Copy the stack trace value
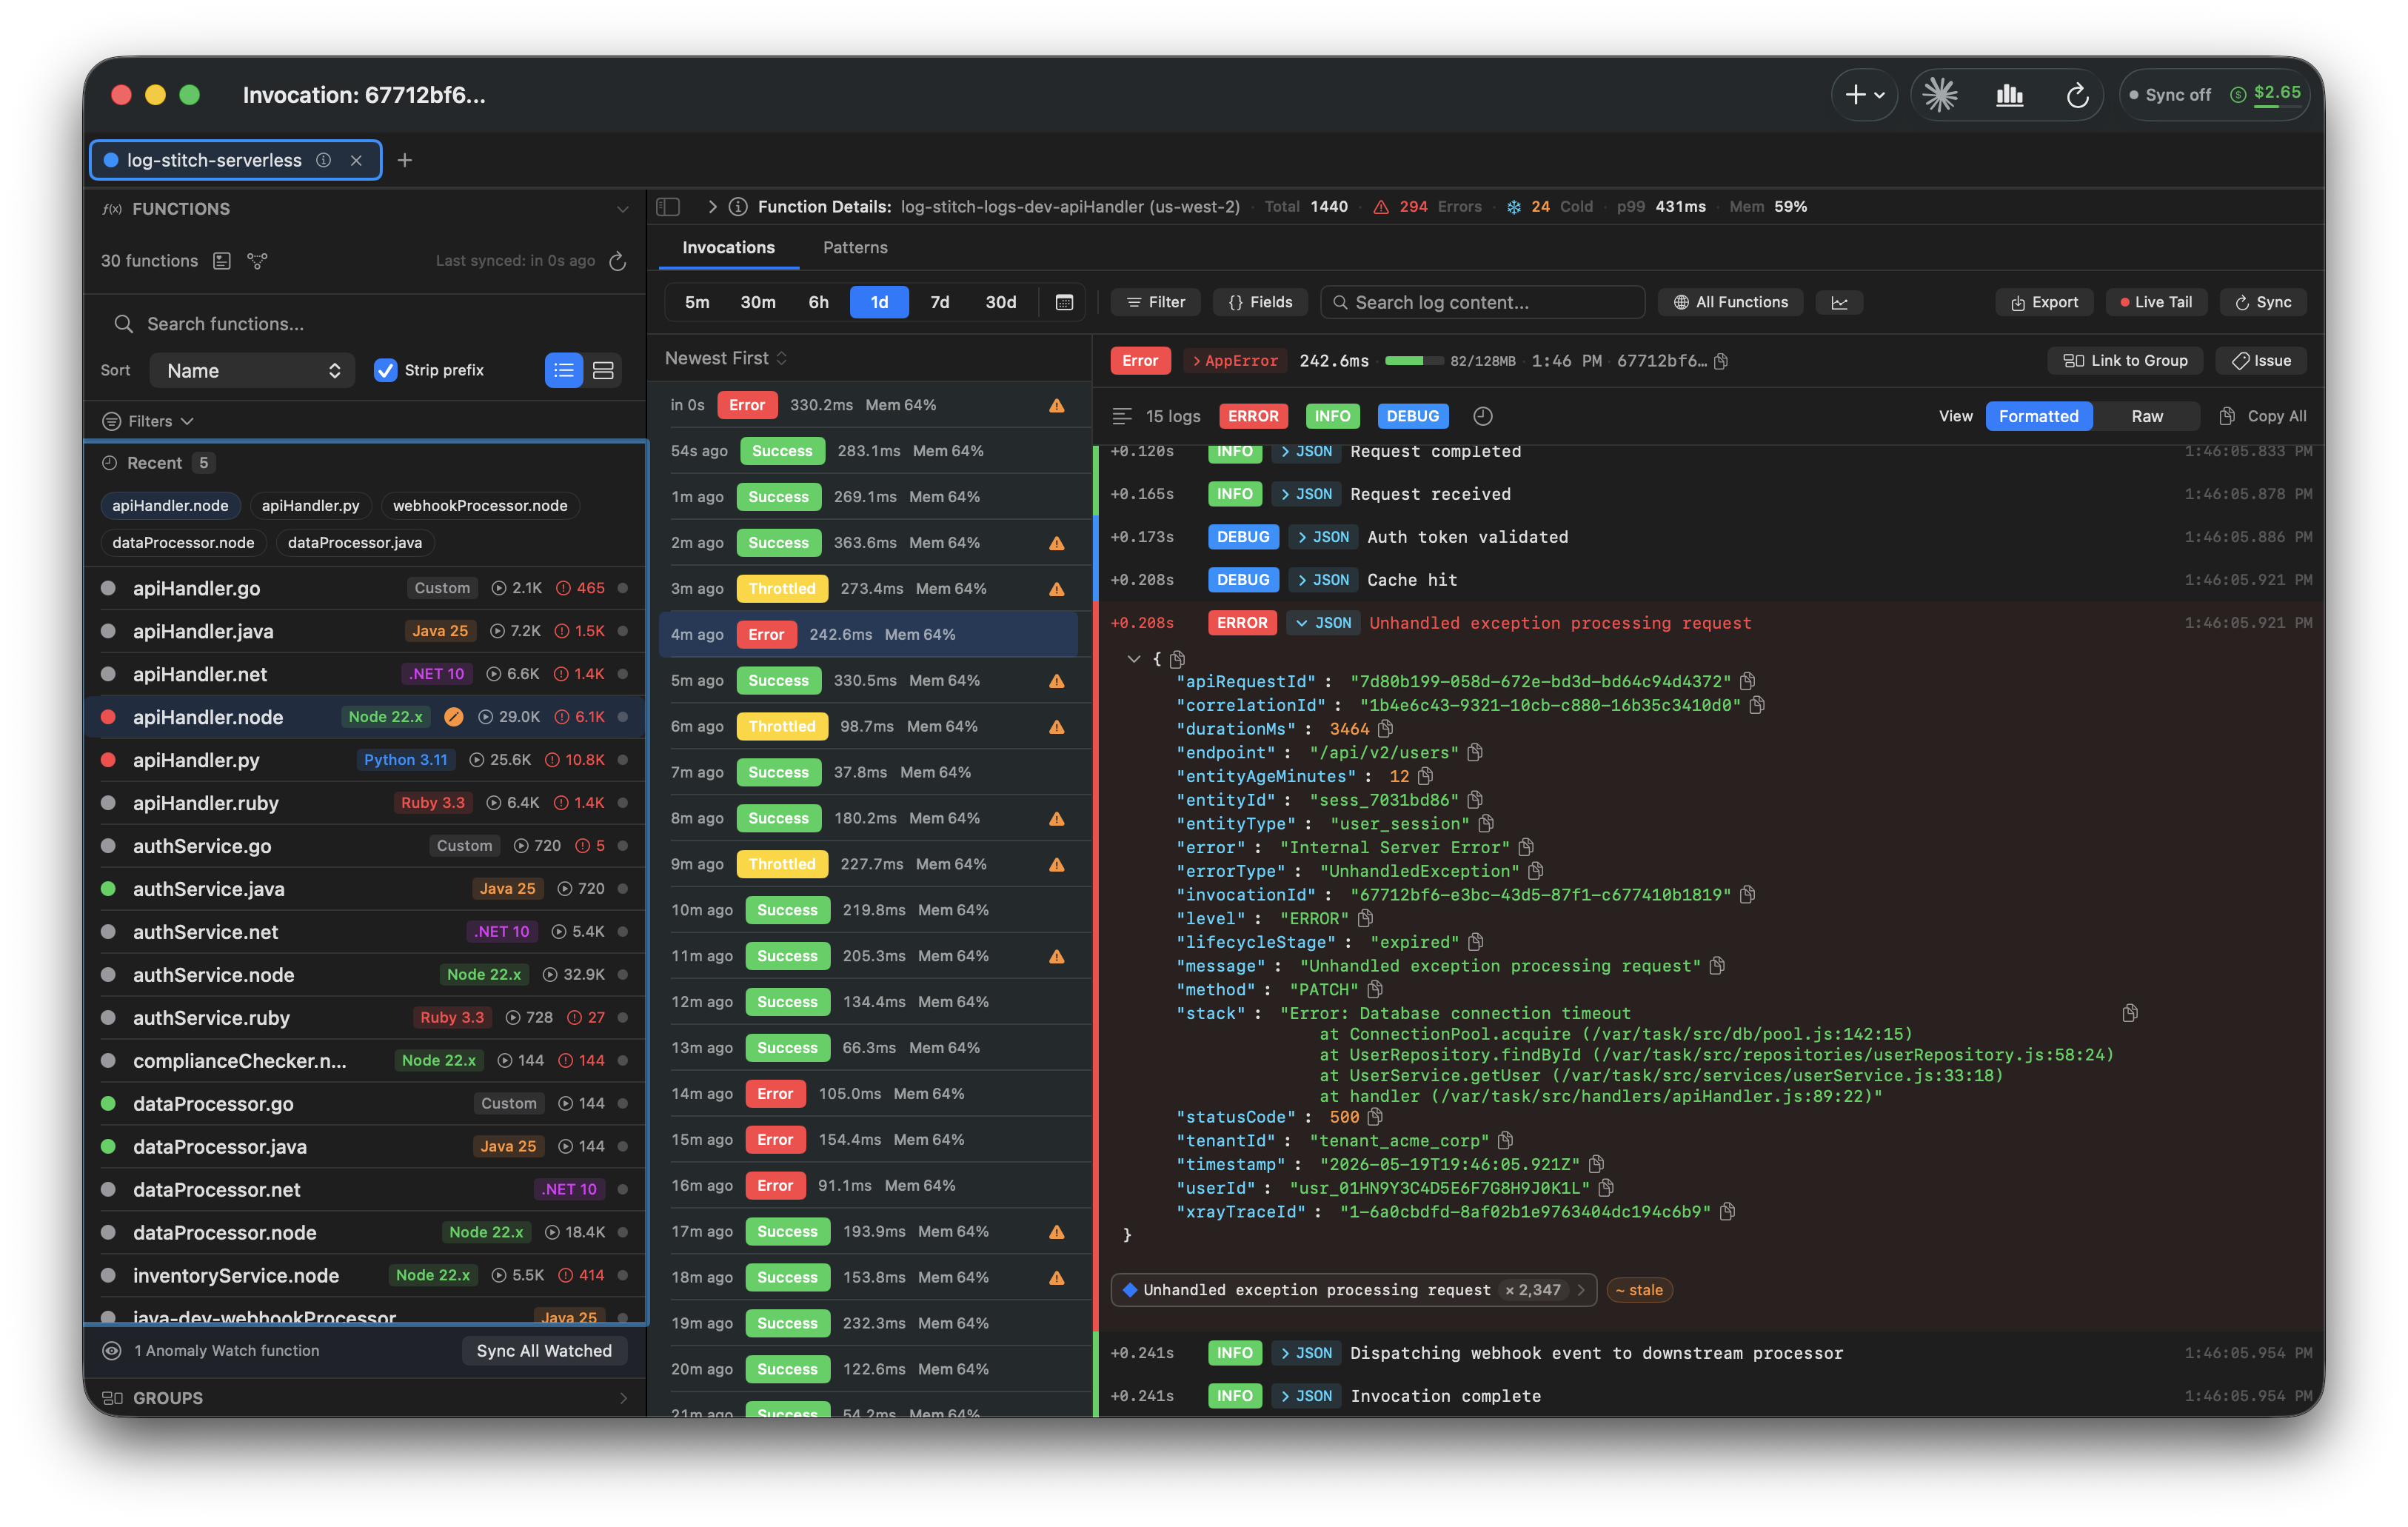This screenshot has width=2408, height=1527. (2130, 1013)
